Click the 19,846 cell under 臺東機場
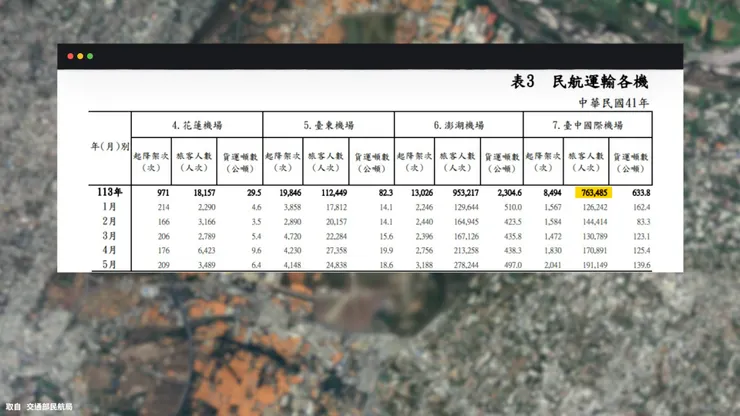The width and height of the screenshot is (740, 416). tap(290, 193)
